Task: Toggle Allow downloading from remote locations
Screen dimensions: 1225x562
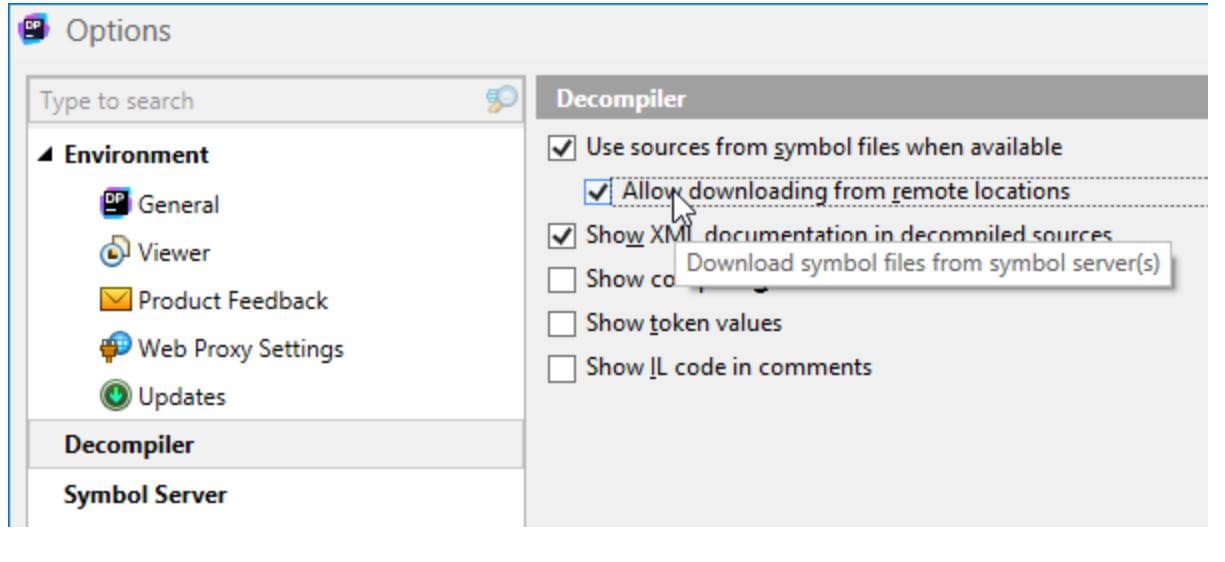Action: tap(598, 191)
